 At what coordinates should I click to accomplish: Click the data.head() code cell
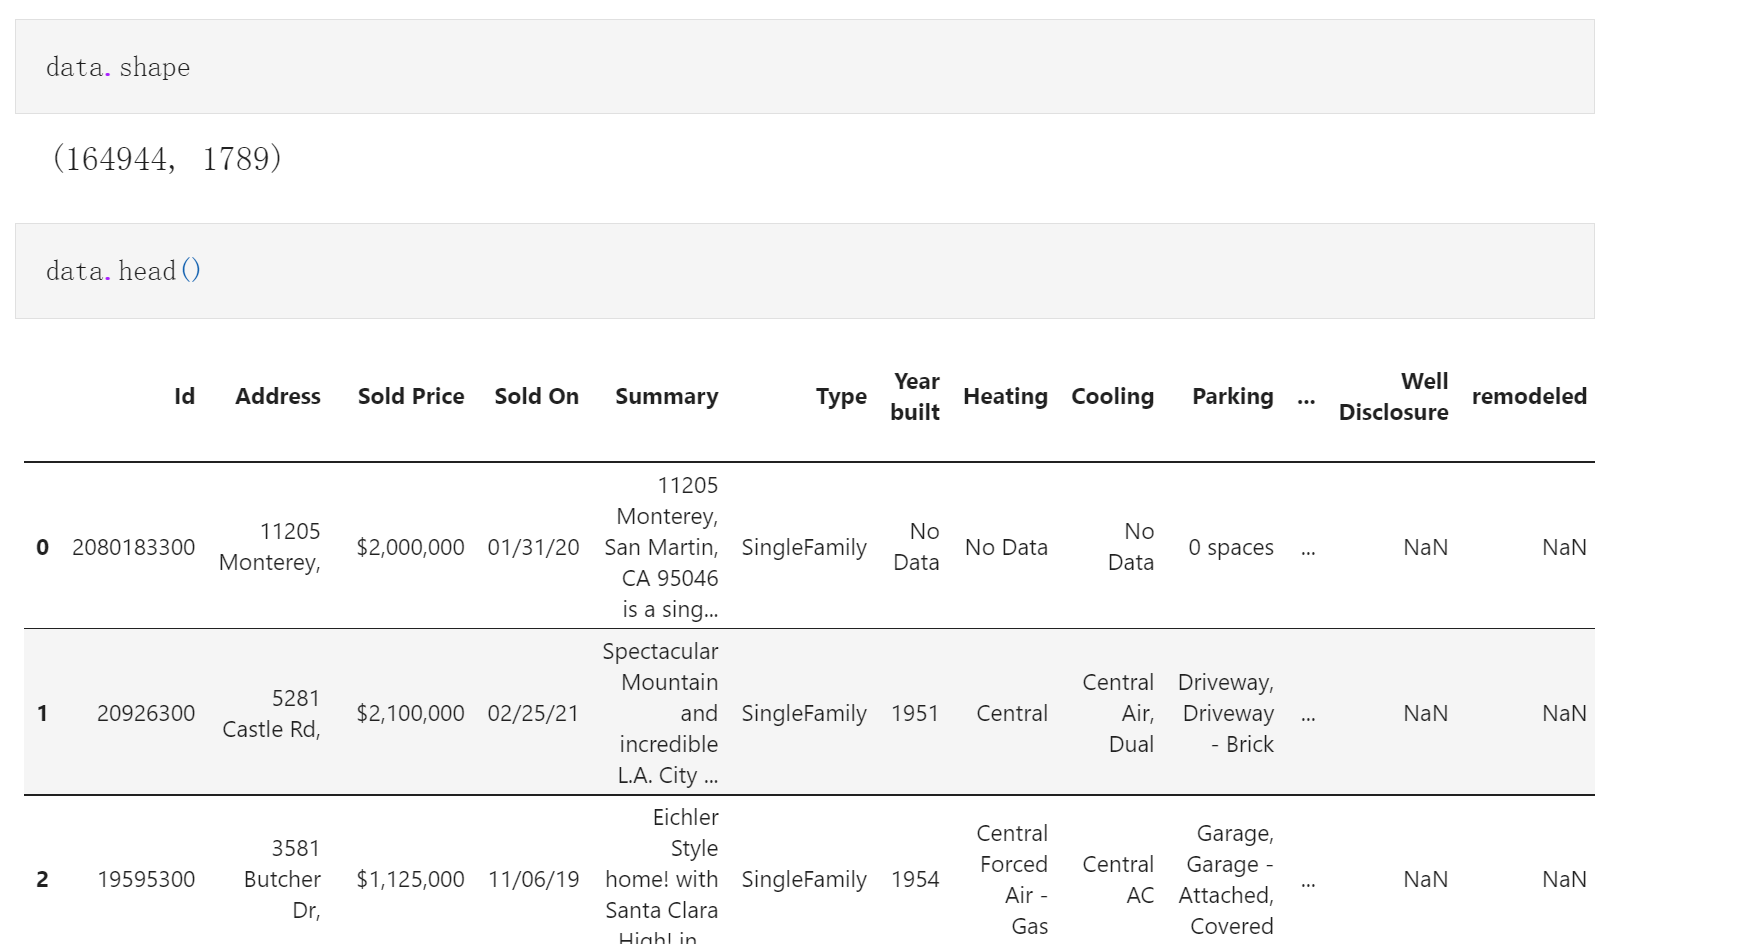(x=804, y=271)
